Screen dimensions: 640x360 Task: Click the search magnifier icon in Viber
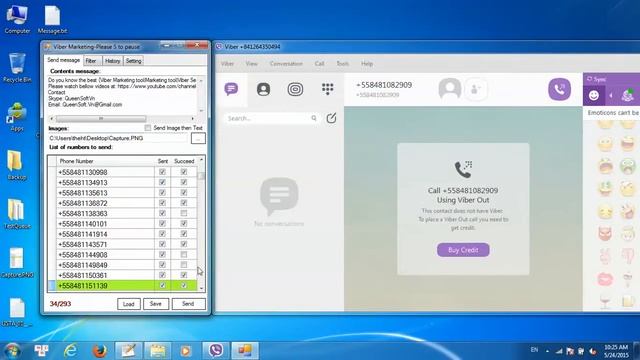click(x=314, y=118)
